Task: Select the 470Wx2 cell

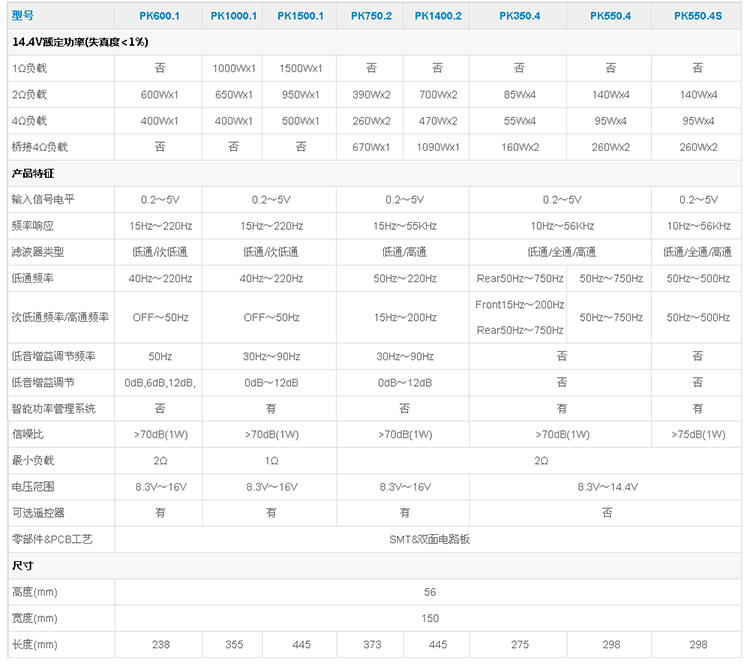Action: [438, 121]
